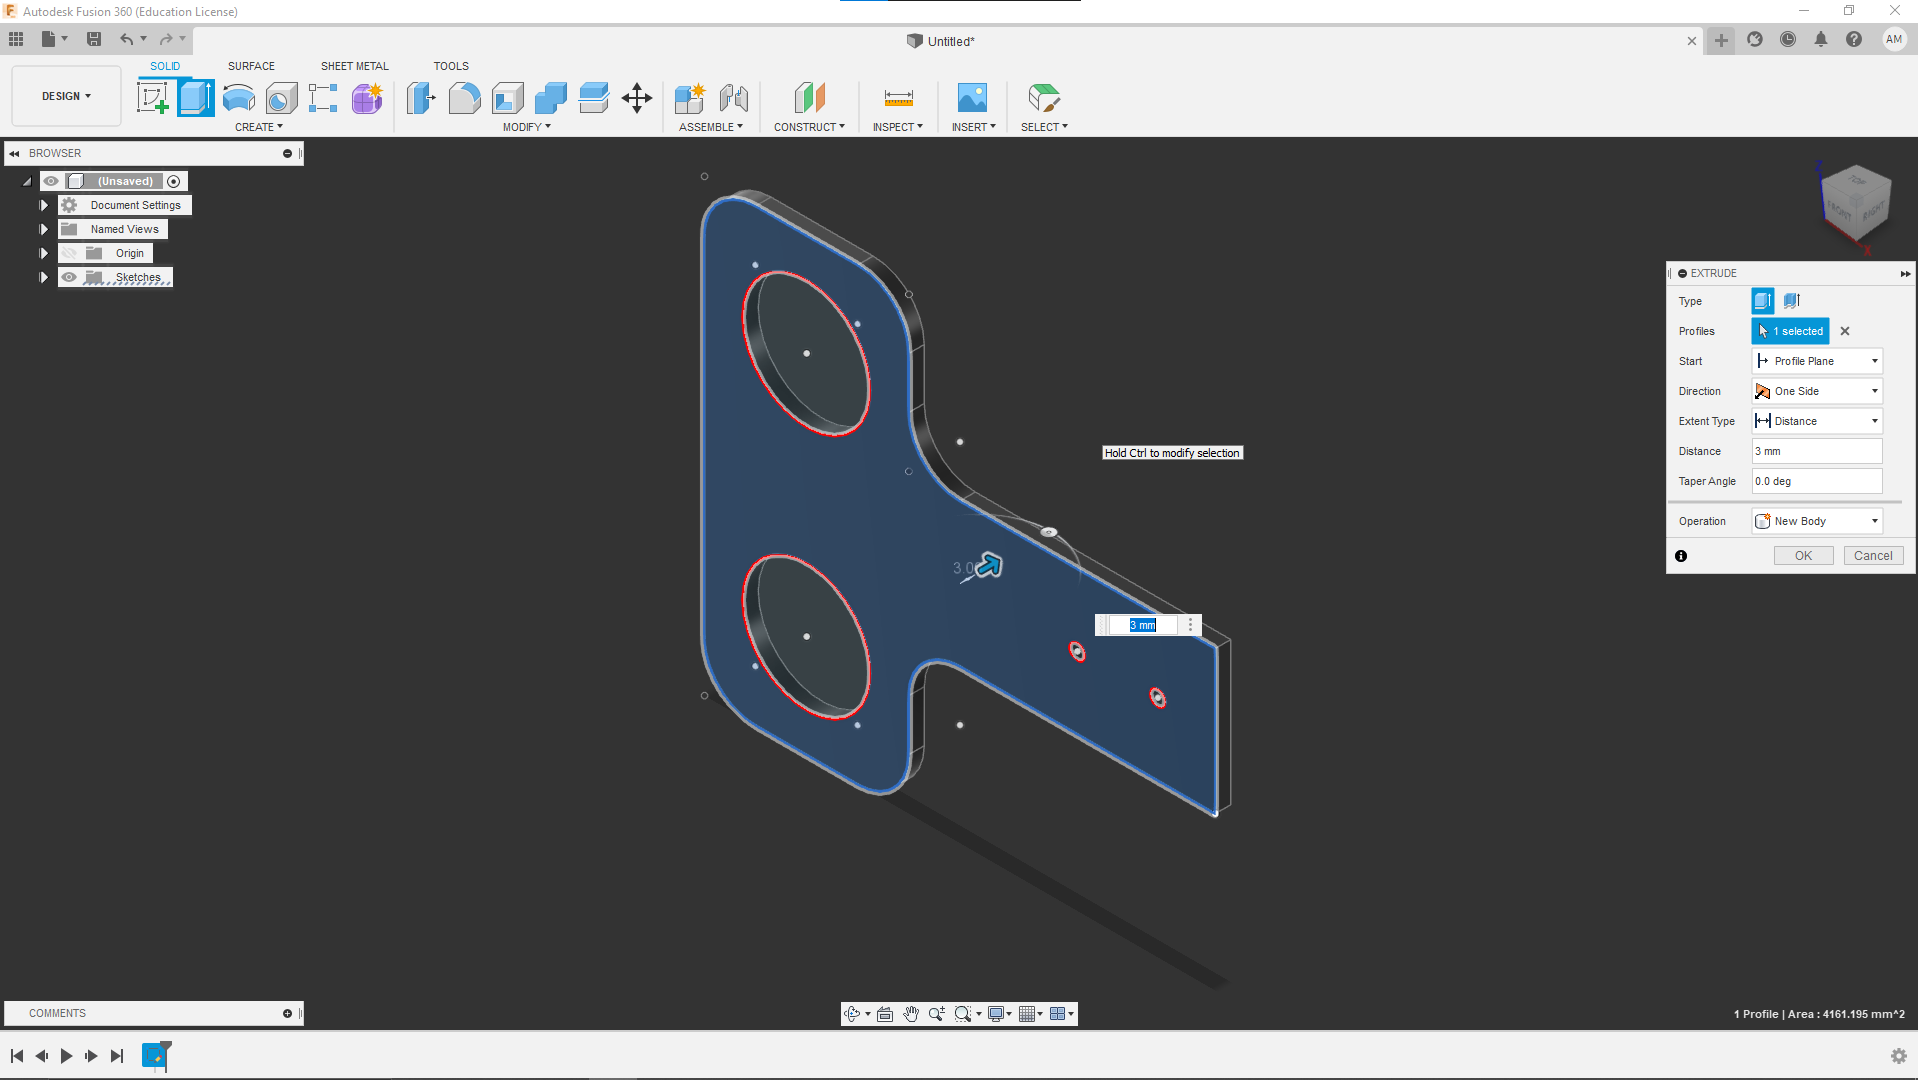Click the Move/Copy arrows icon
Screen dimensions: 1918x1080
pos(637,98)
